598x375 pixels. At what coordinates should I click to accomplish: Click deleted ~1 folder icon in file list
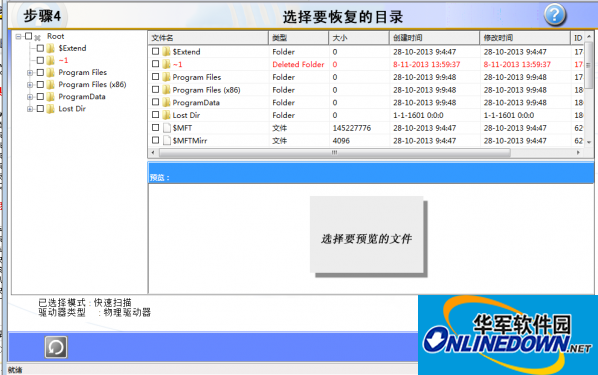pyautogui.click(x=166, y=64)
